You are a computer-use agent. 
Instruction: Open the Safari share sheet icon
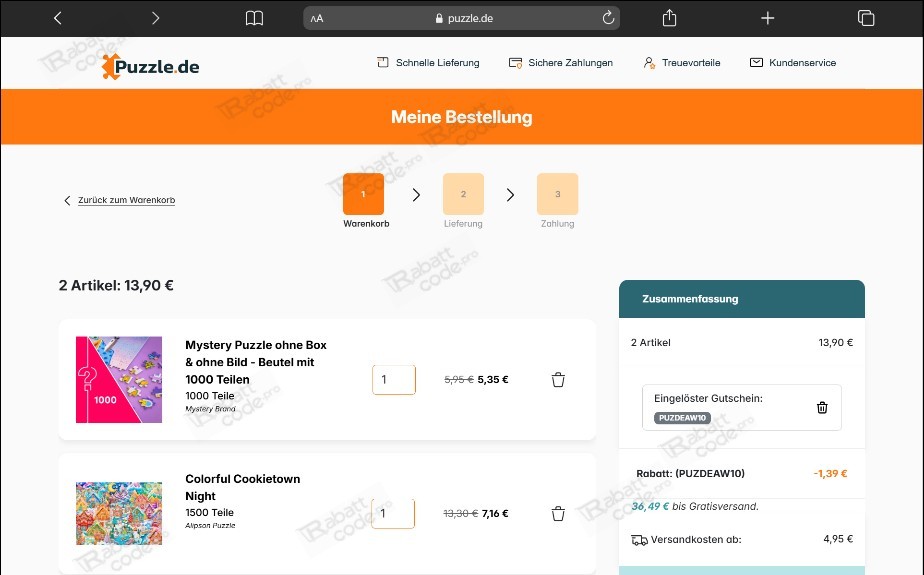click(669, 18)
